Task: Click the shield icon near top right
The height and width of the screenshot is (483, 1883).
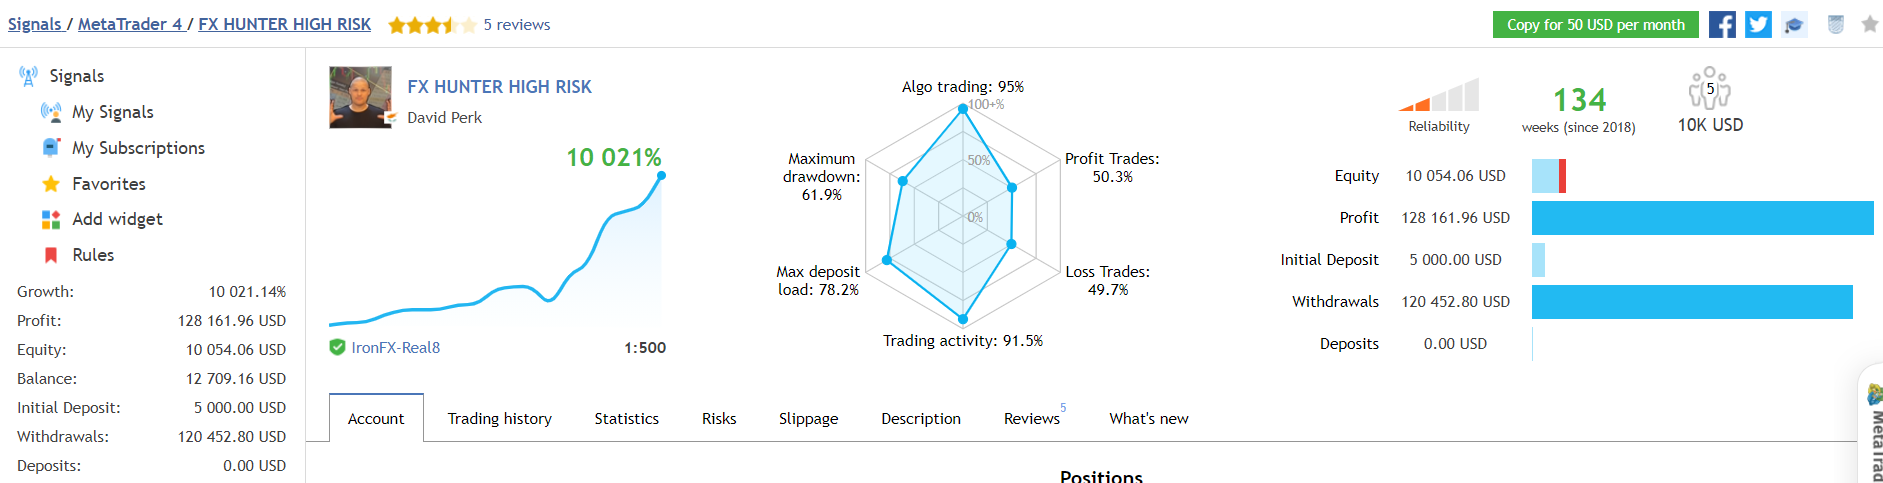Action: 1835,25
